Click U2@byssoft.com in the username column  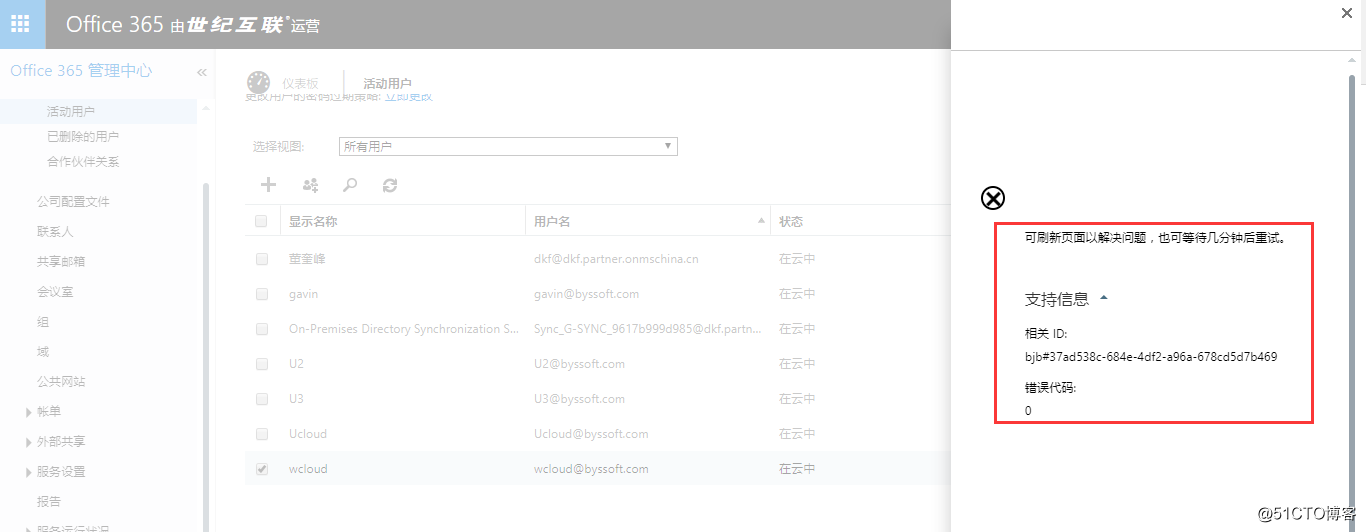(580, 364)
